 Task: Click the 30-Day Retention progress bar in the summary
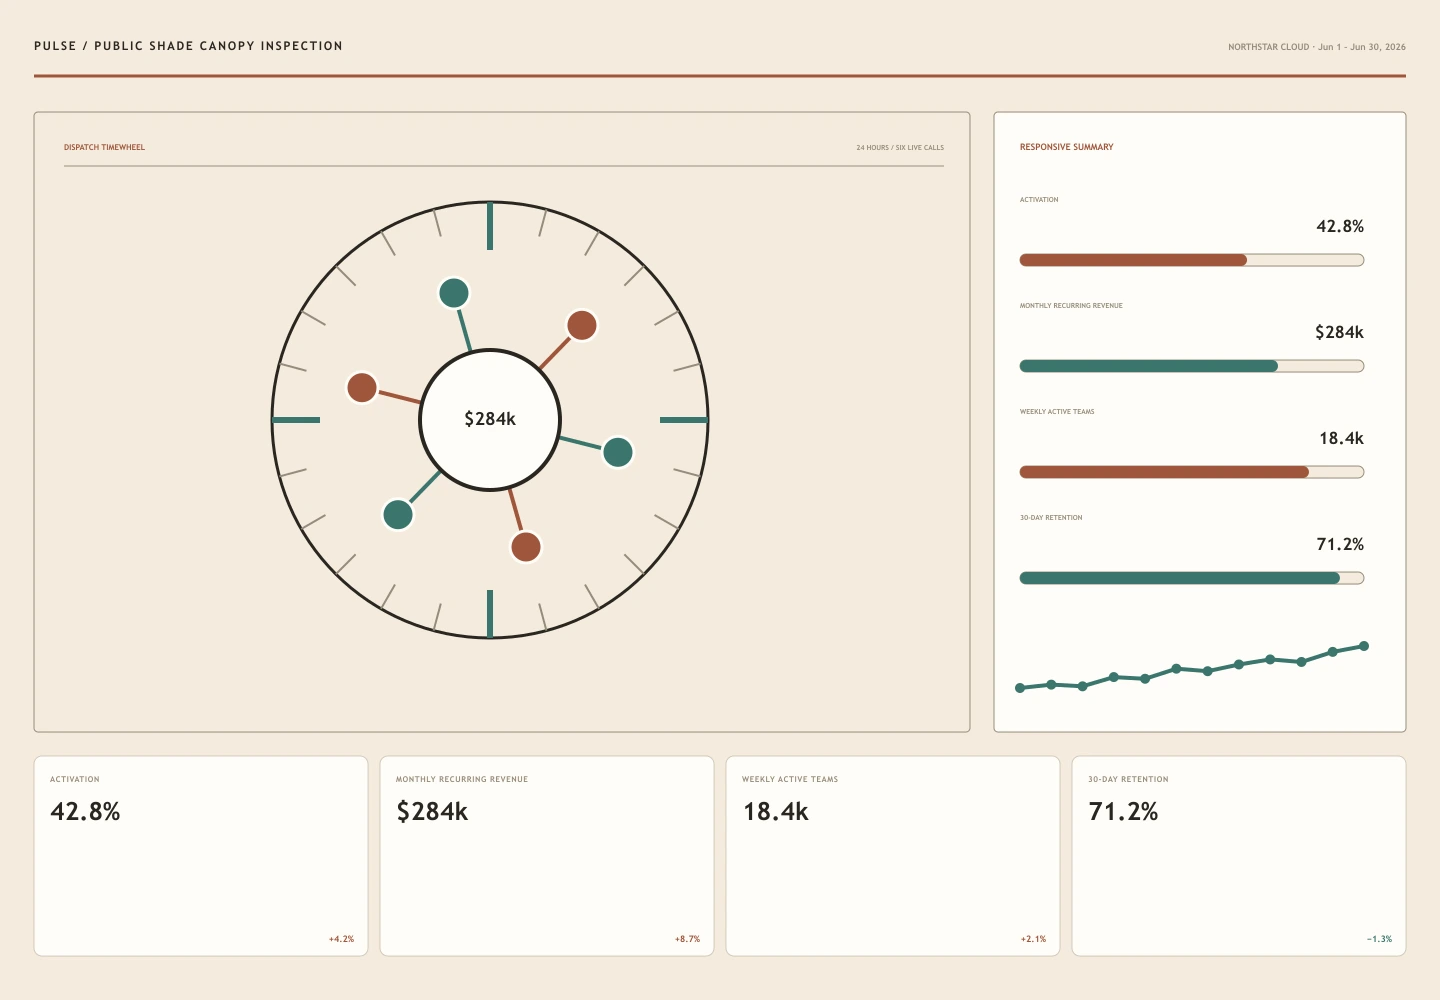click(1192, 578)
